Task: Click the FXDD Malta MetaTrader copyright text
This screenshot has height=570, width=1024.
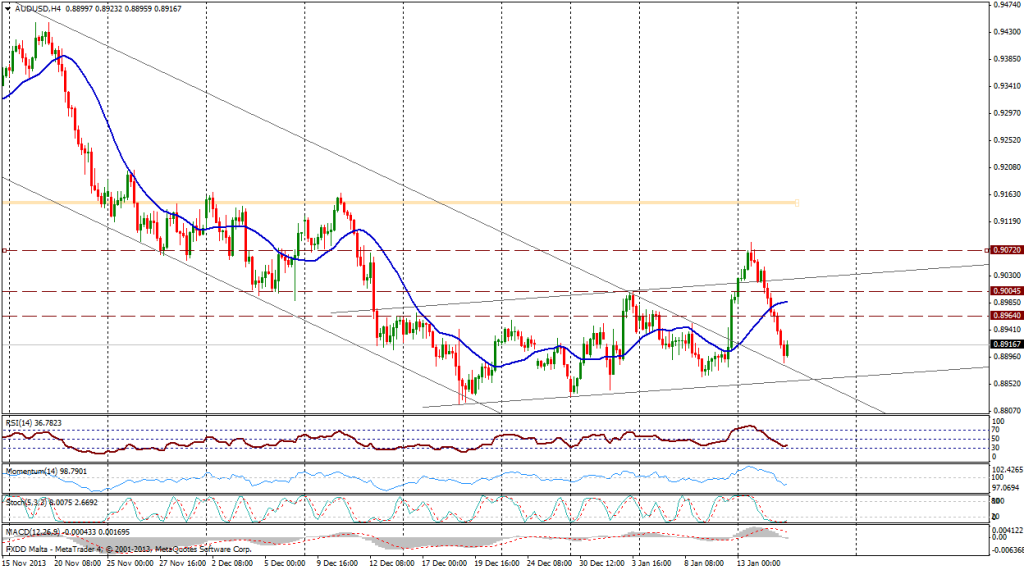Action: 120,549
